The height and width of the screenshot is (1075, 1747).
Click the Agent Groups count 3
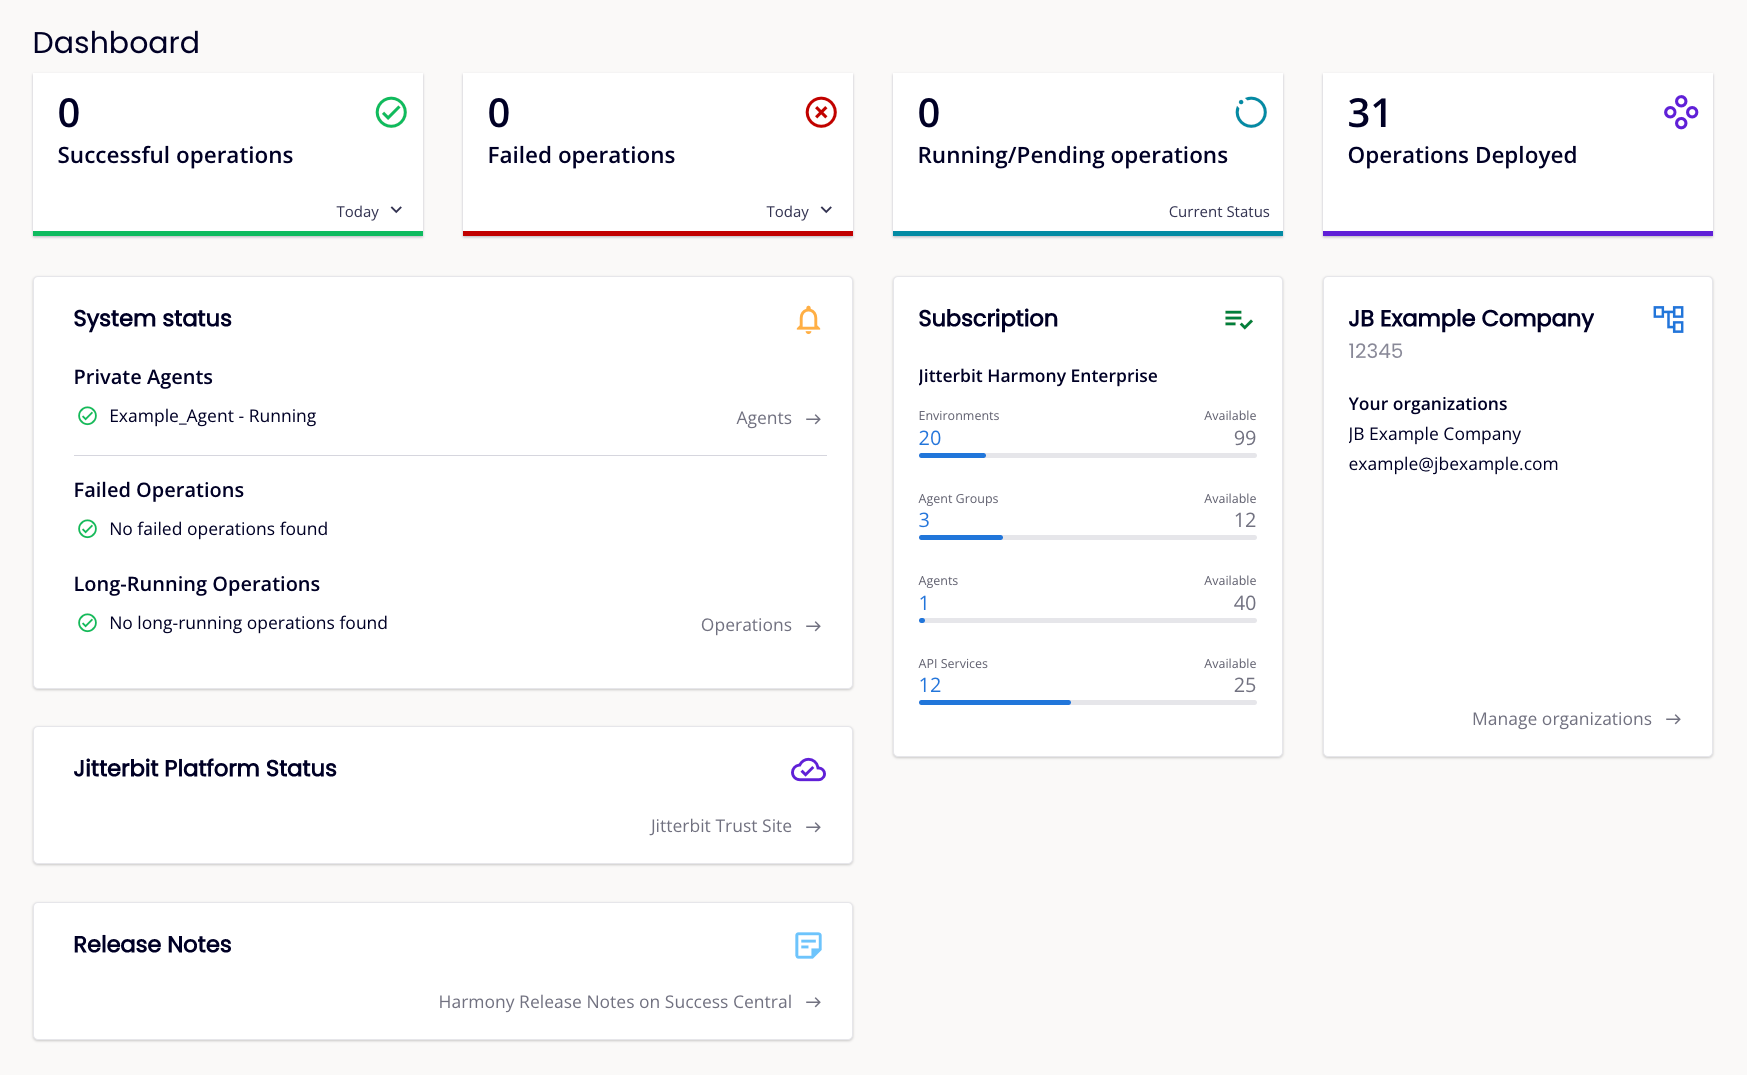(x=924, y=520)
